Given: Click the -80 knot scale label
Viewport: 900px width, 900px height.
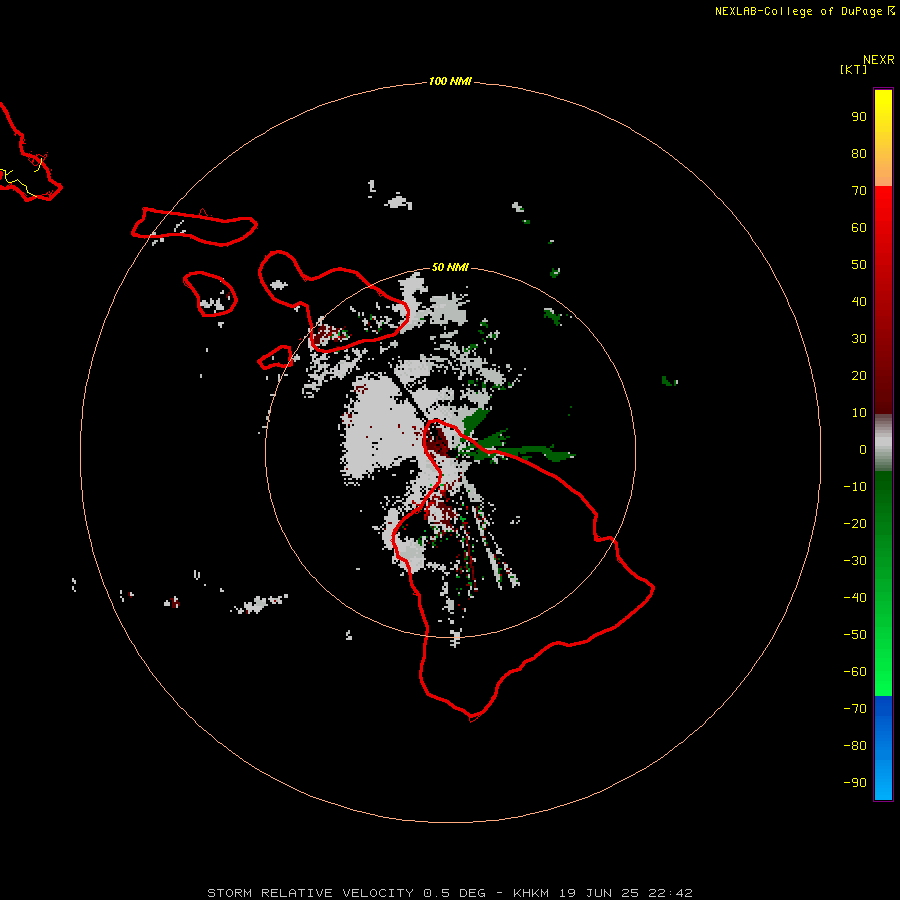Looking at the screenshot, I should coord(855,746).
